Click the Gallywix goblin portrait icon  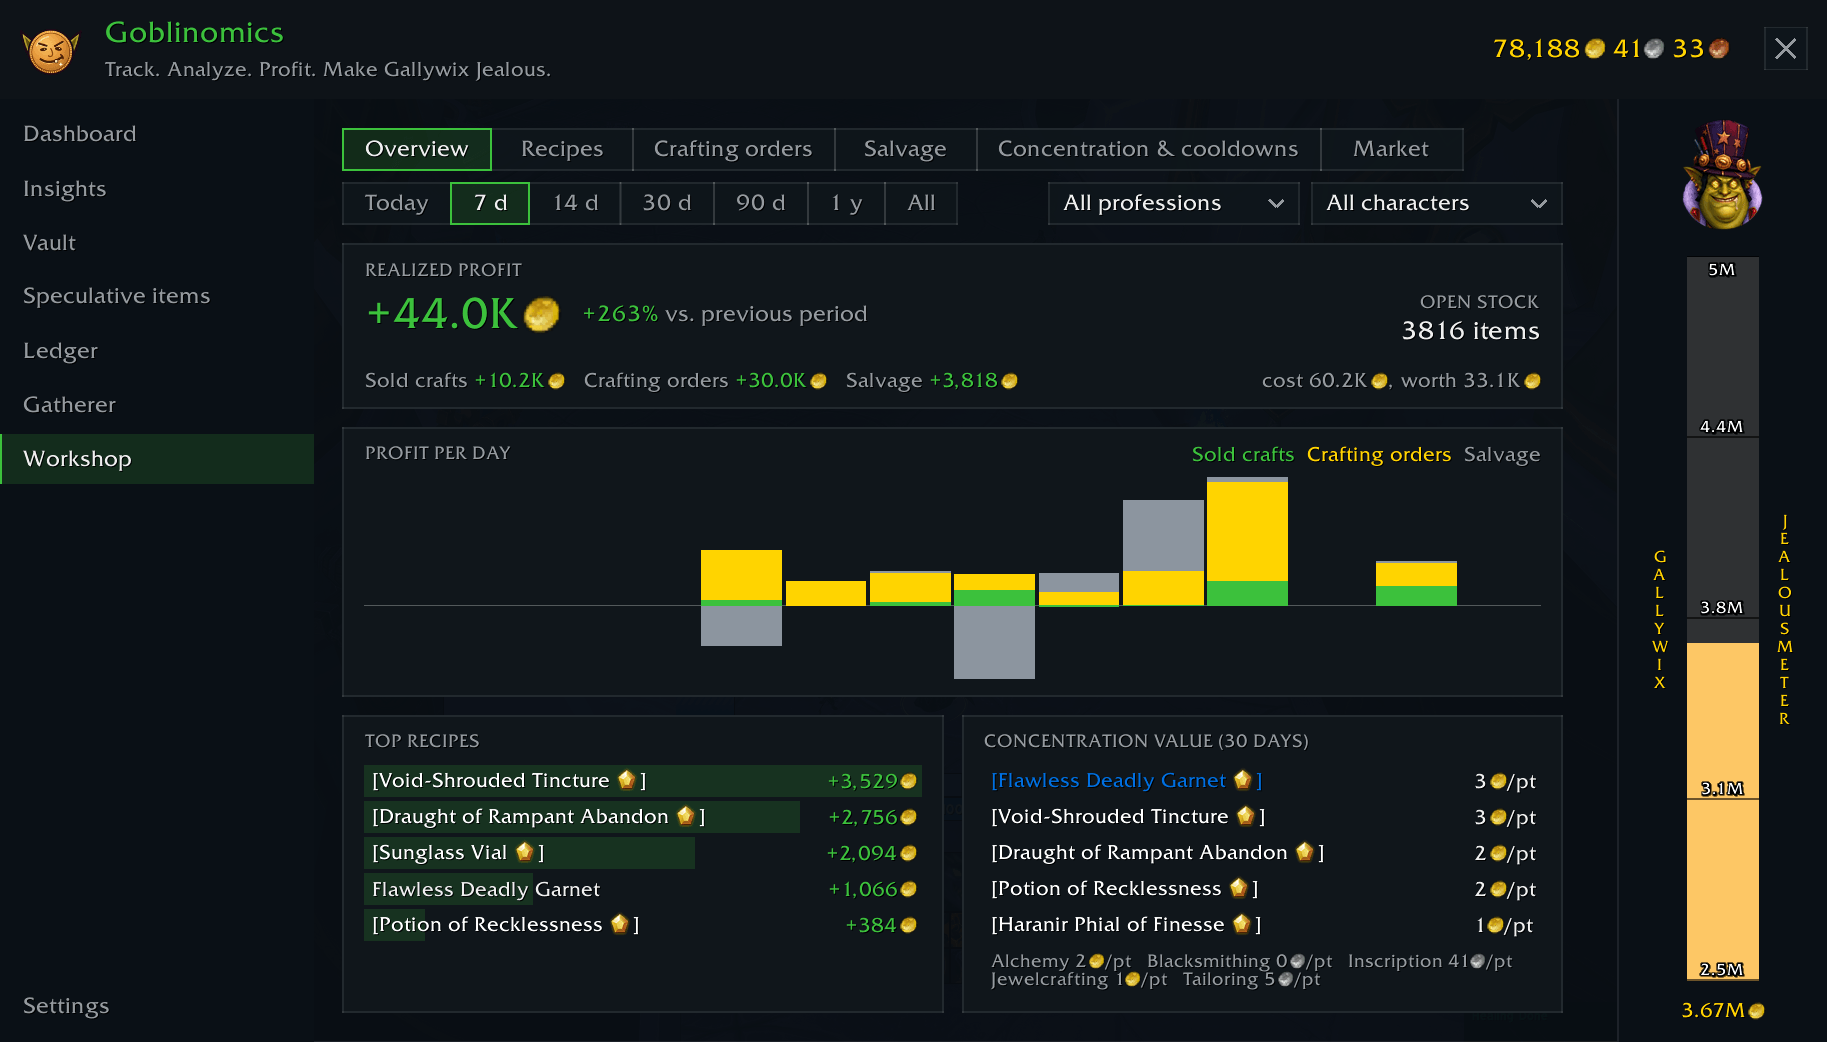(x=1722, y=176)
